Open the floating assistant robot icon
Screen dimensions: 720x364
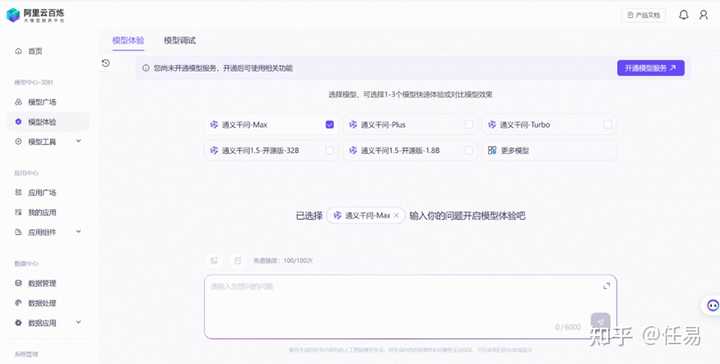[x=712, y=305]
